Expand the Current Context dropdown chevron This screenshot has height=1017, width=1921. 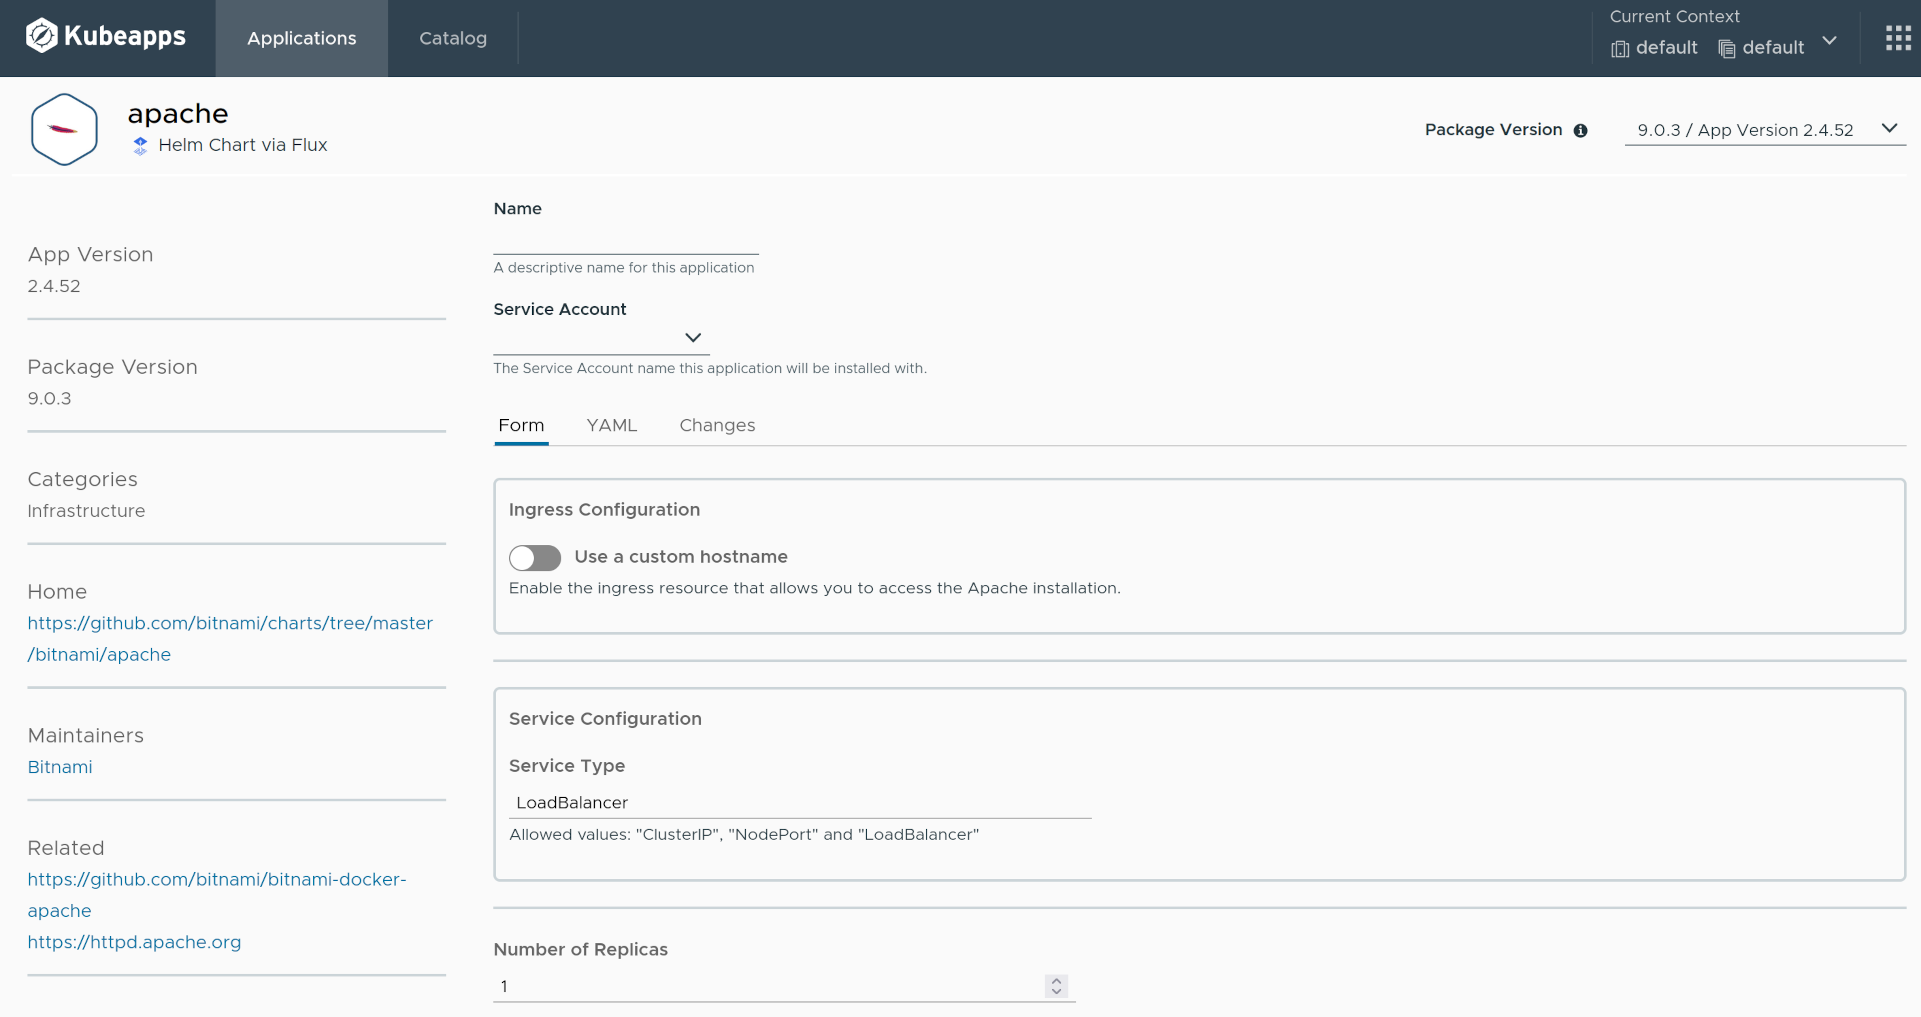(1829, 41)
